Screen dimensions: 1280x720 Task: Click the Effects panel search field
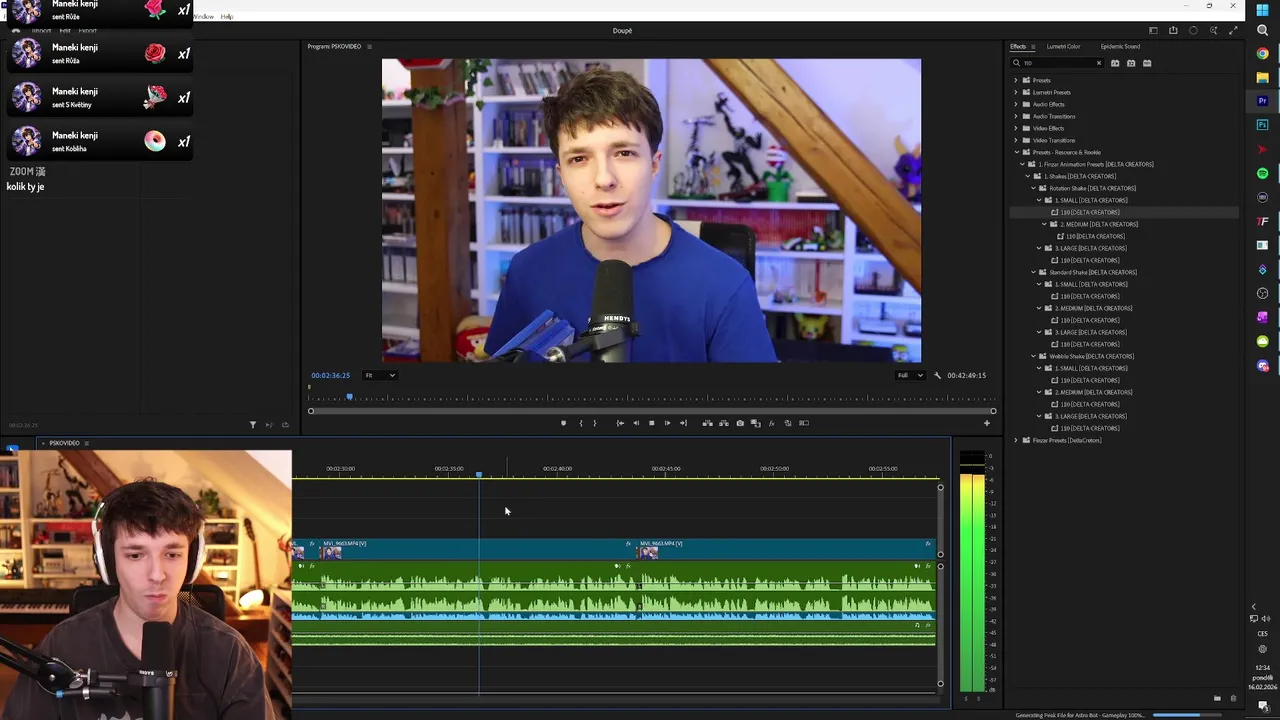[1057, 63]
